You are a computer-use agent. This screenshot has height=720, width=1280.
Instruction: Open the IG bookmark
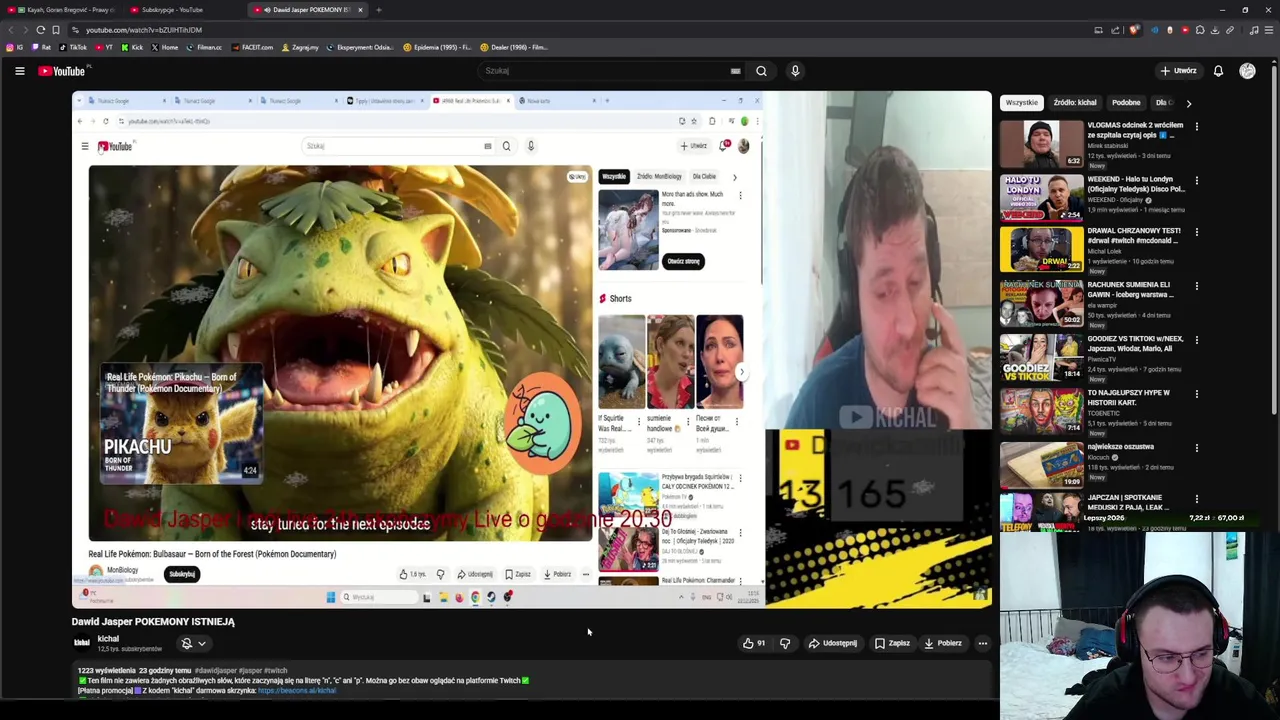point(15,47)
